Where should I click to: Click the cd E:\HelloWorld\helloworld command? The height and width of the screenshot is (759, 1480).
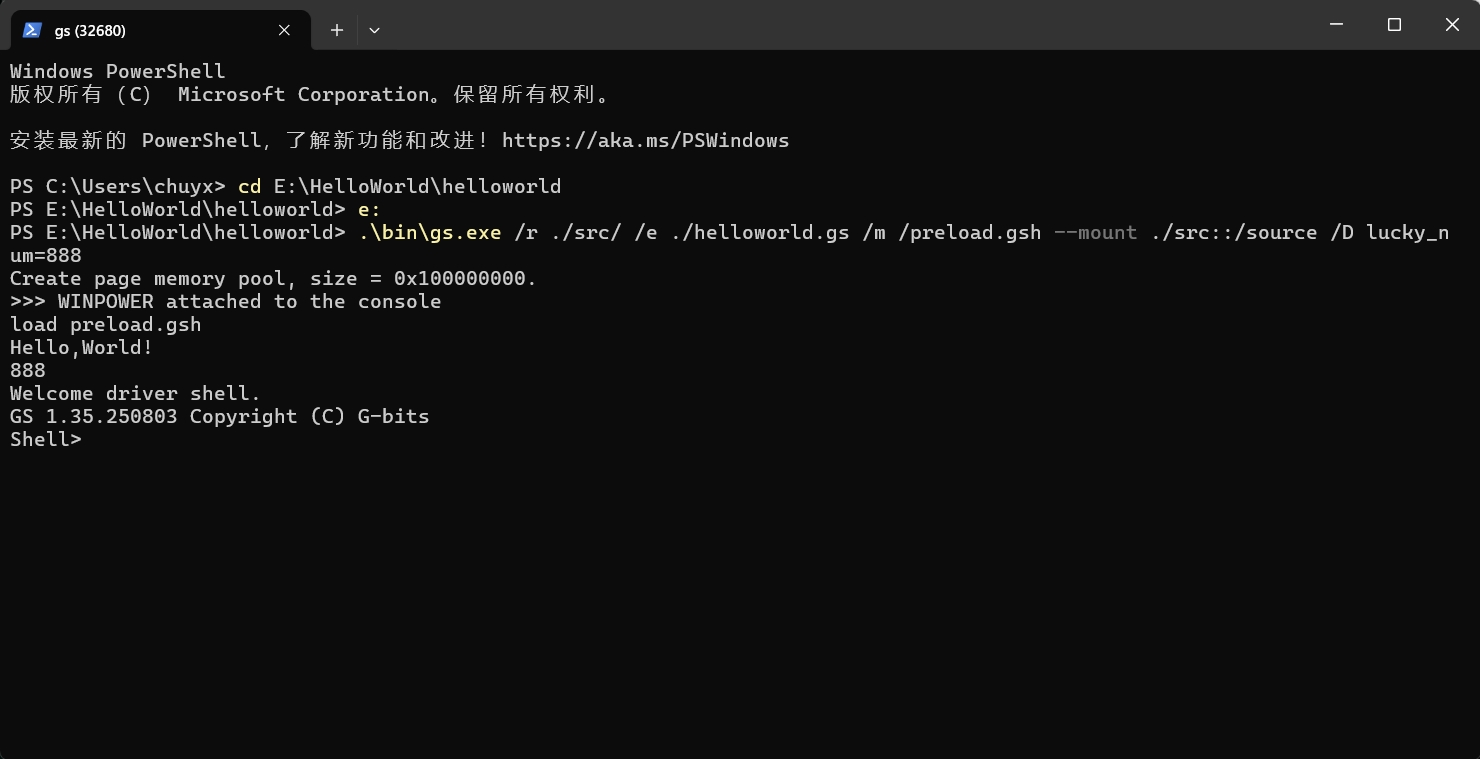(x=399, y=186)
